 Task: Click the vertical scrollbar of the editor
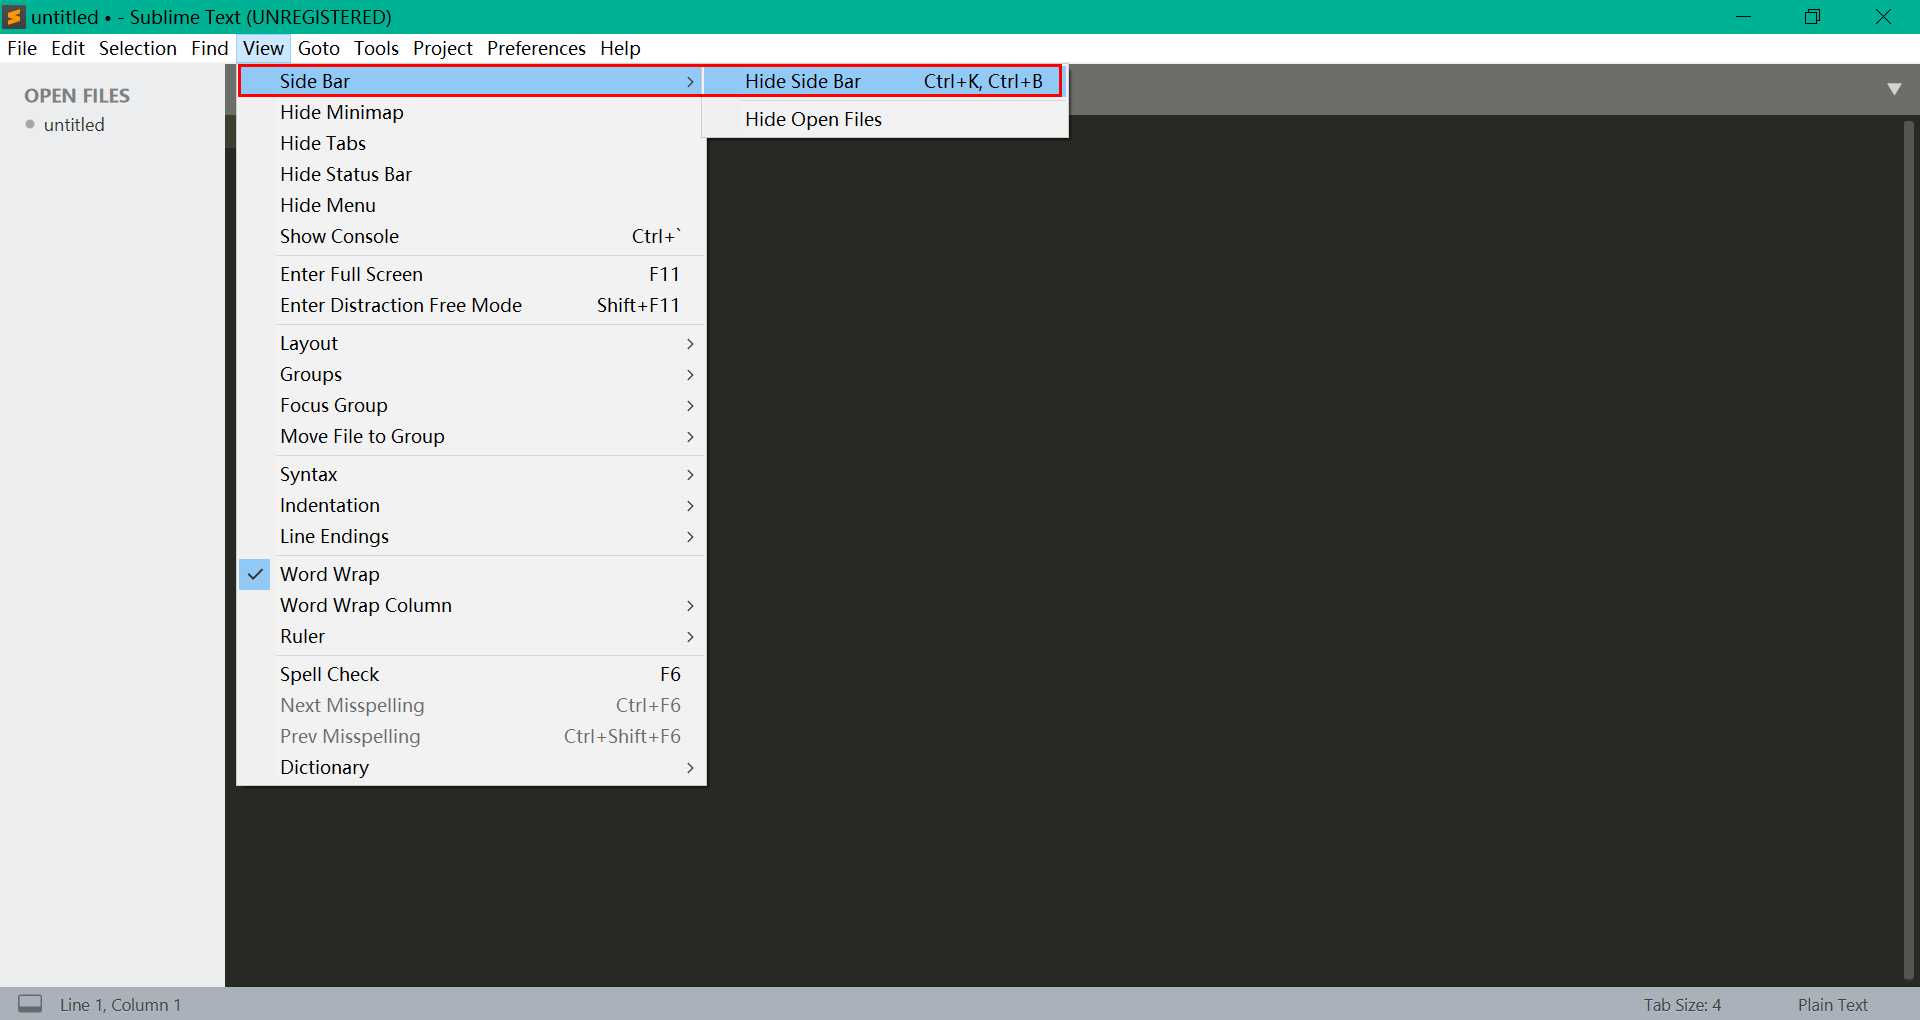(x=1909, y=550)
